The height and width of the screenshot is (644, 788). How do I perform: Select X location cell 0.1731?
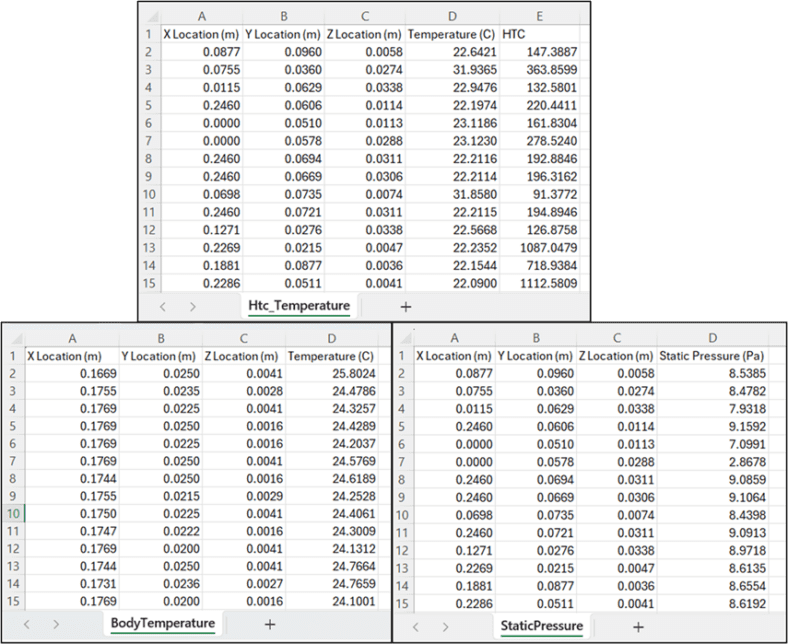click(x=72, y=584)
